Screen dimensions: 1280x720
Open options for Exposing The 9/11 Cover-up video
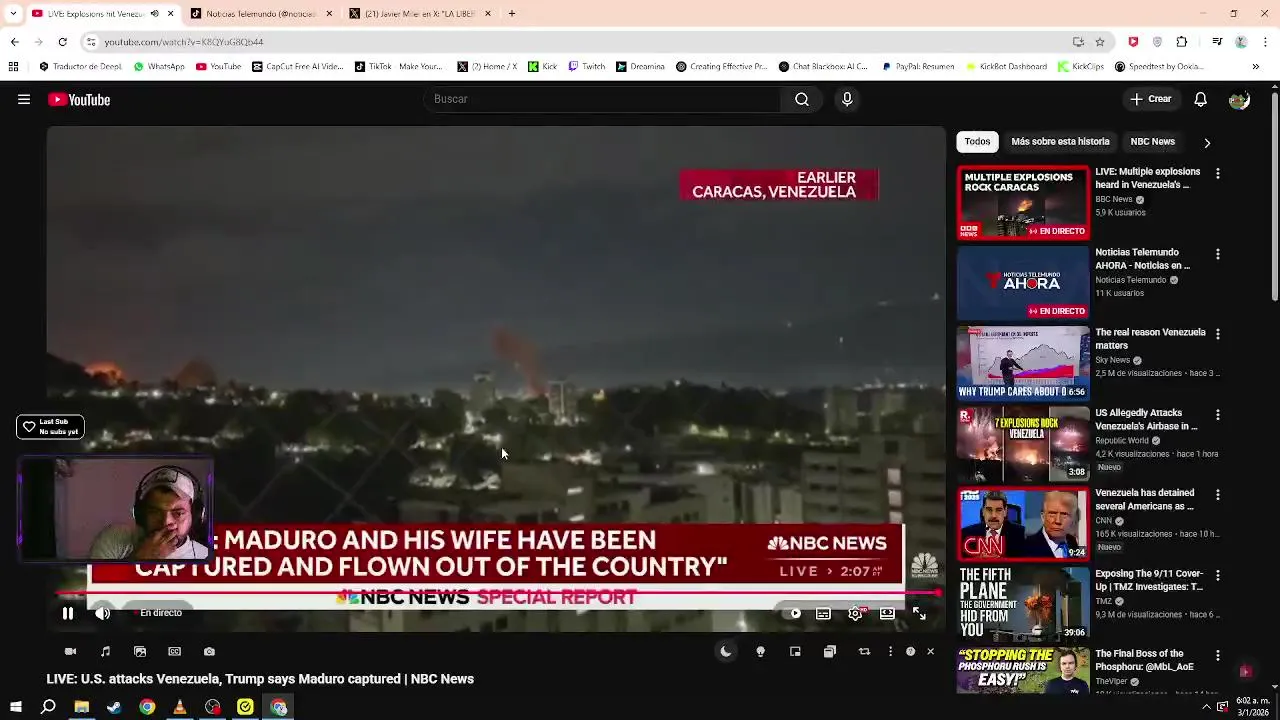pyautogui.click(x=1217, y=575)
